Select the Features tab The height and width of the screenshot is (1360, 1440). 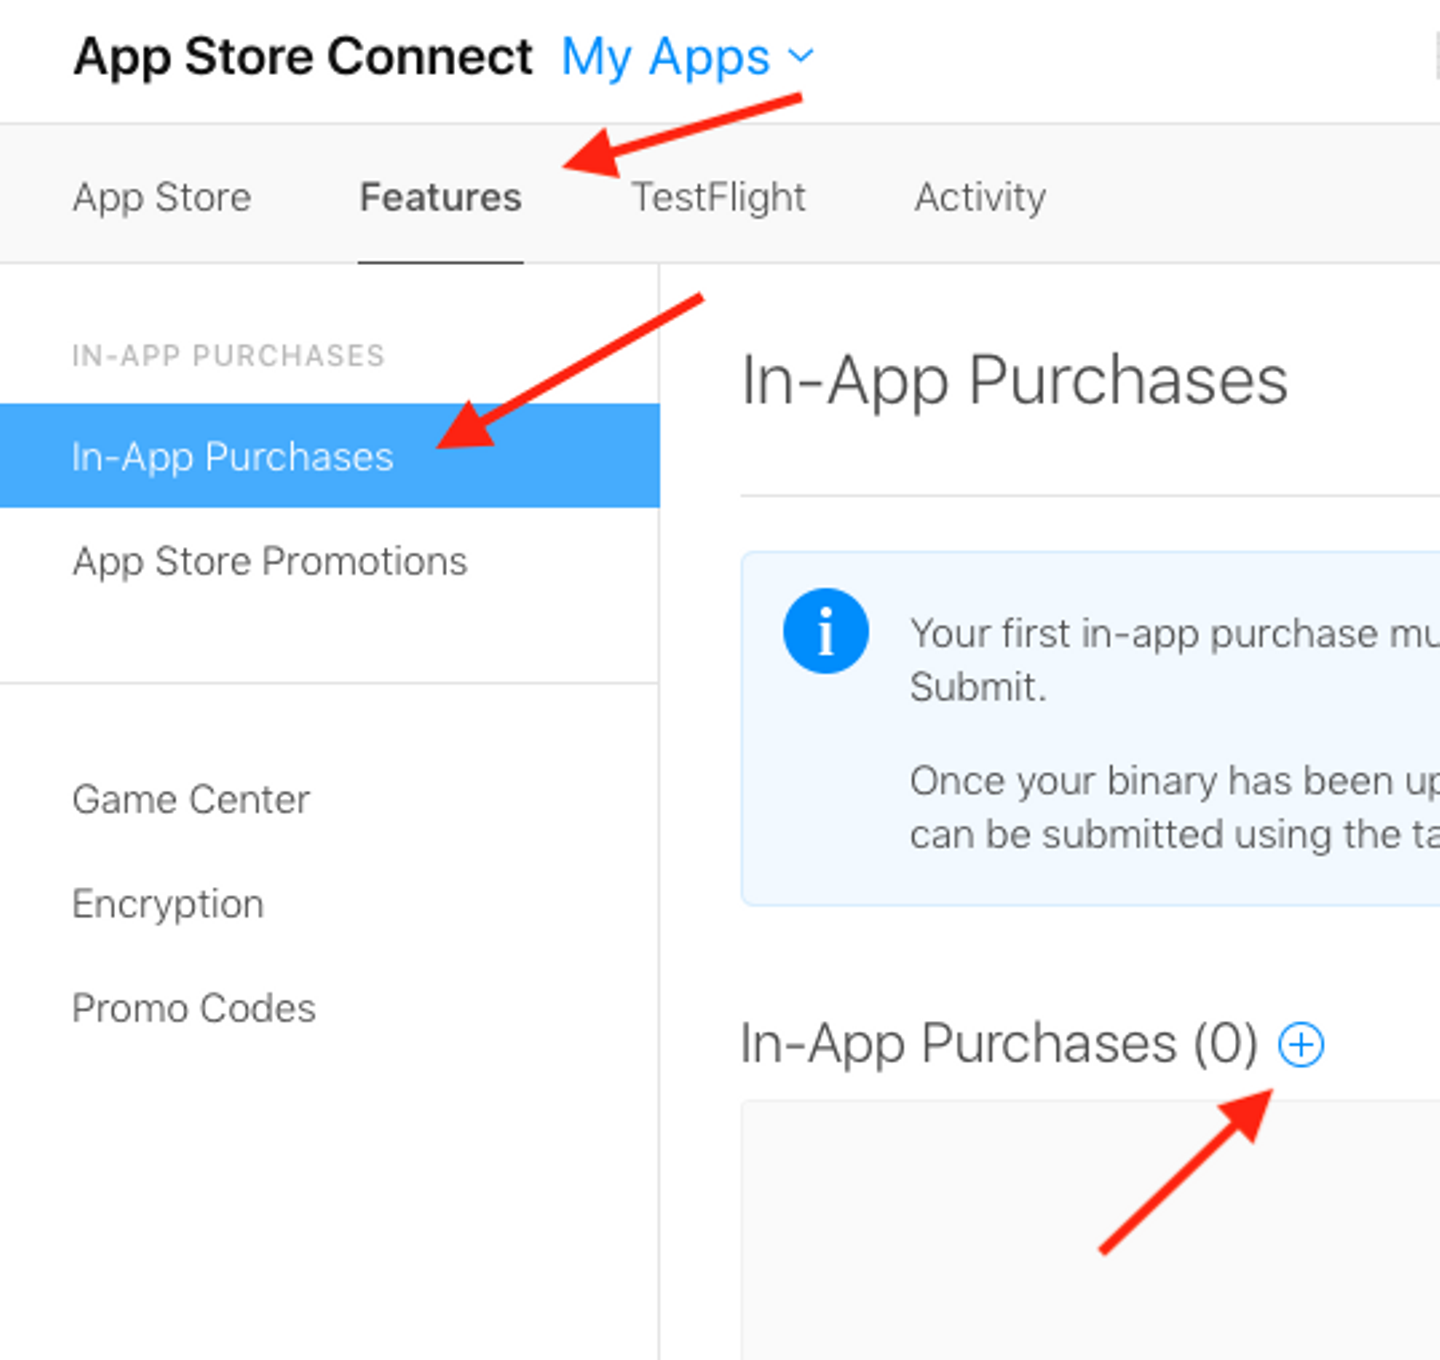point(440,197)
